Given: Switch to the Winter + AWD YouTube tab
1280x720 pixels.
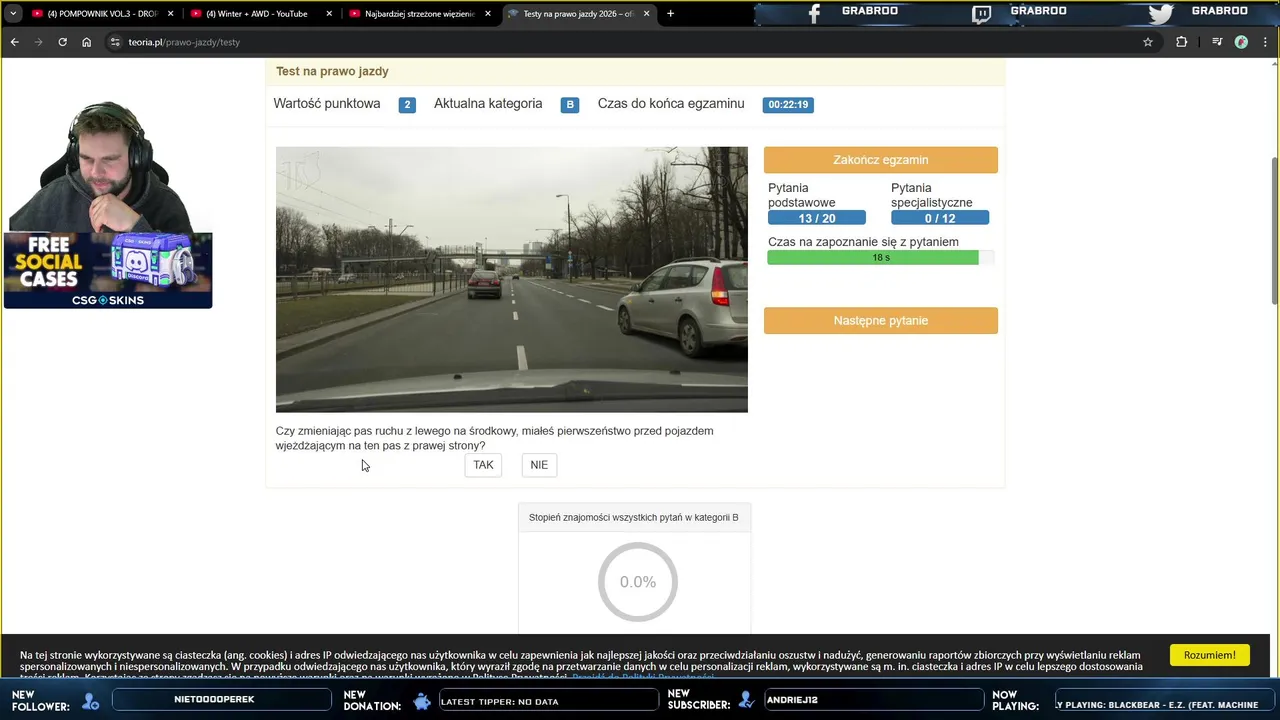Looking at the screenshot, I should [x=261, y=14].
